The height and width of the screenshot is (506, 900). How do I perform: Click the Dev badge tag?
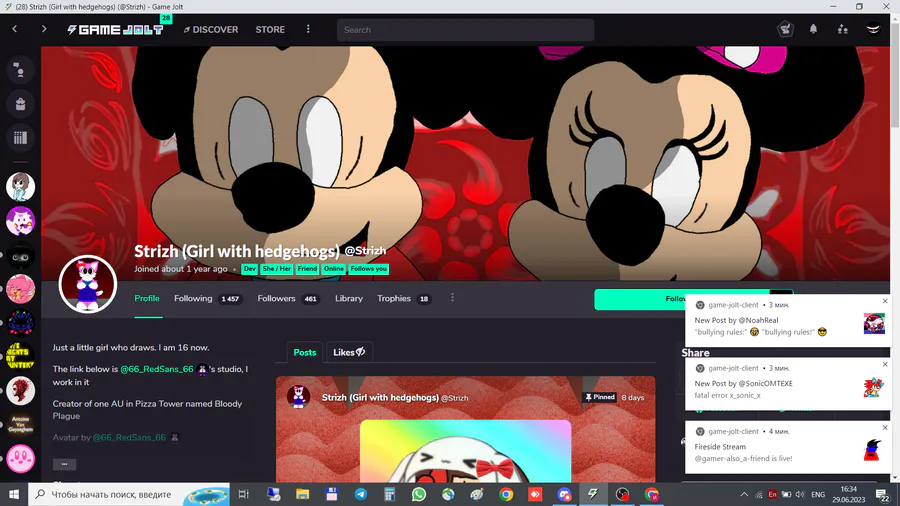[249, 269]
